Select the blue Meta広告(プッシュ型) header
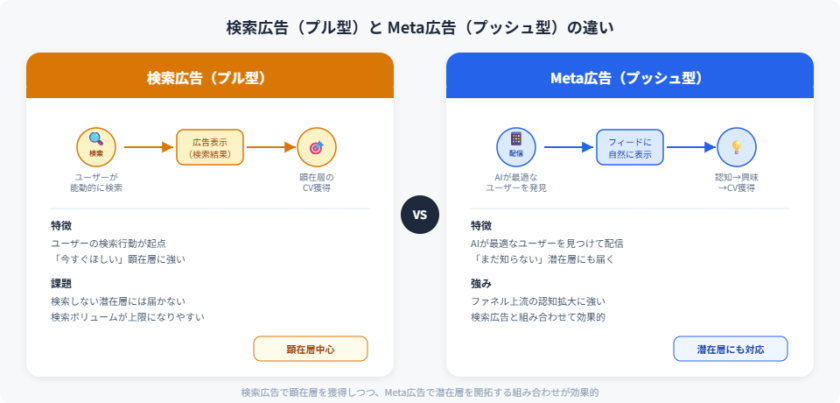This screenshot has width=840, height=403. (629, 77)
